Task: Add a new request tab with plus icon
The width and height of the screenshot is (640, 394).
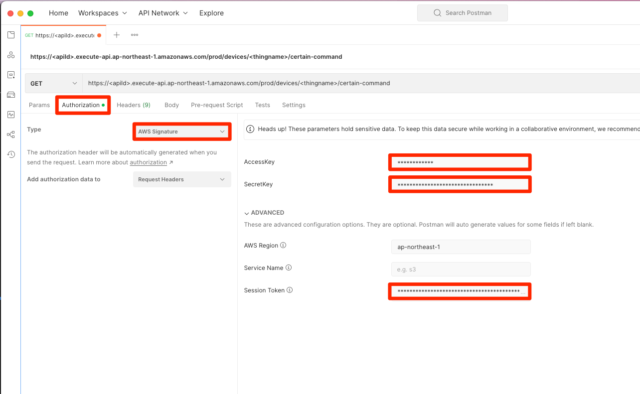Action: tap(117, 35)
